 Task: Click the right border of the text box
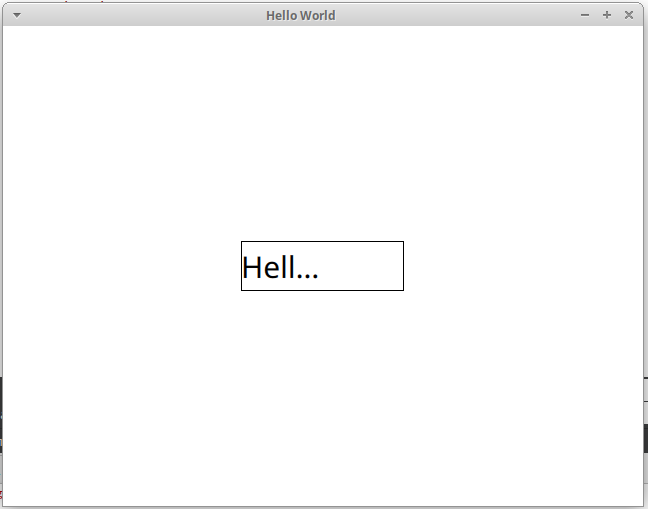(x=403, y=266)
